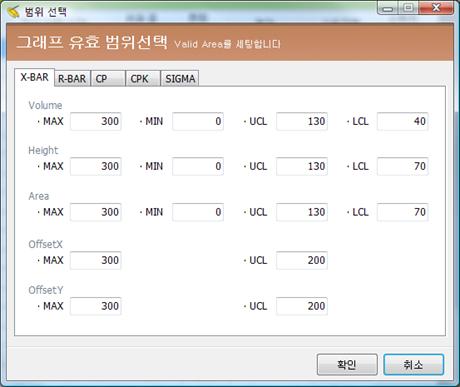Focus the Area MIN field

pos(198,212)
